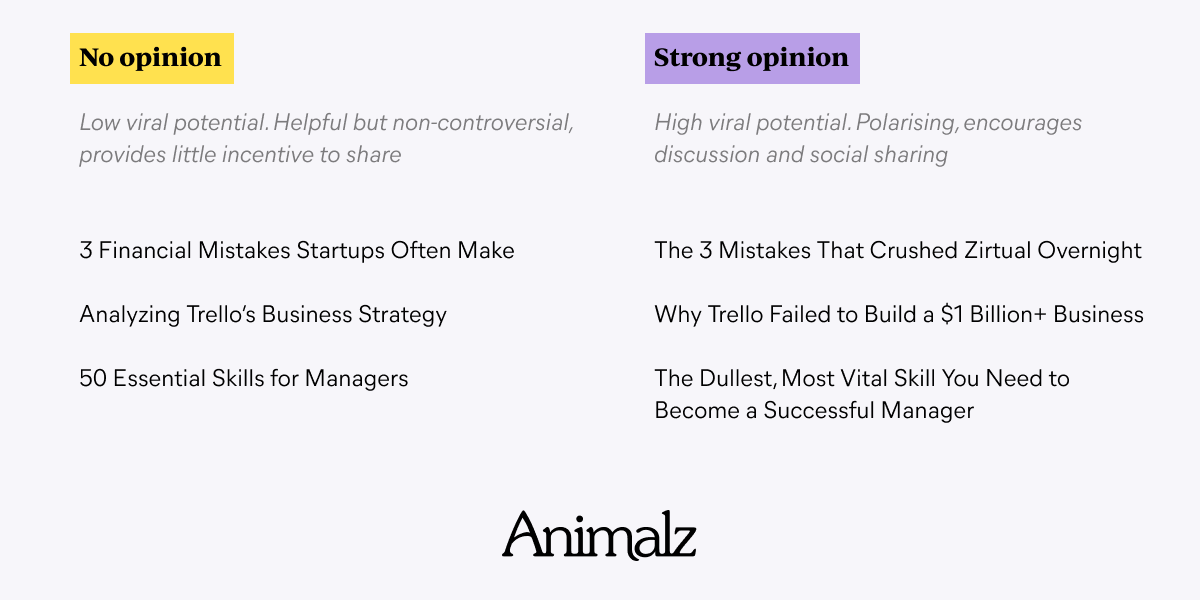The width and height of the screenshot is (1200, 600).
Task: Click "3 Financial Mistakes Startups Often Make" headline
Action: click(x=297, y=250)
